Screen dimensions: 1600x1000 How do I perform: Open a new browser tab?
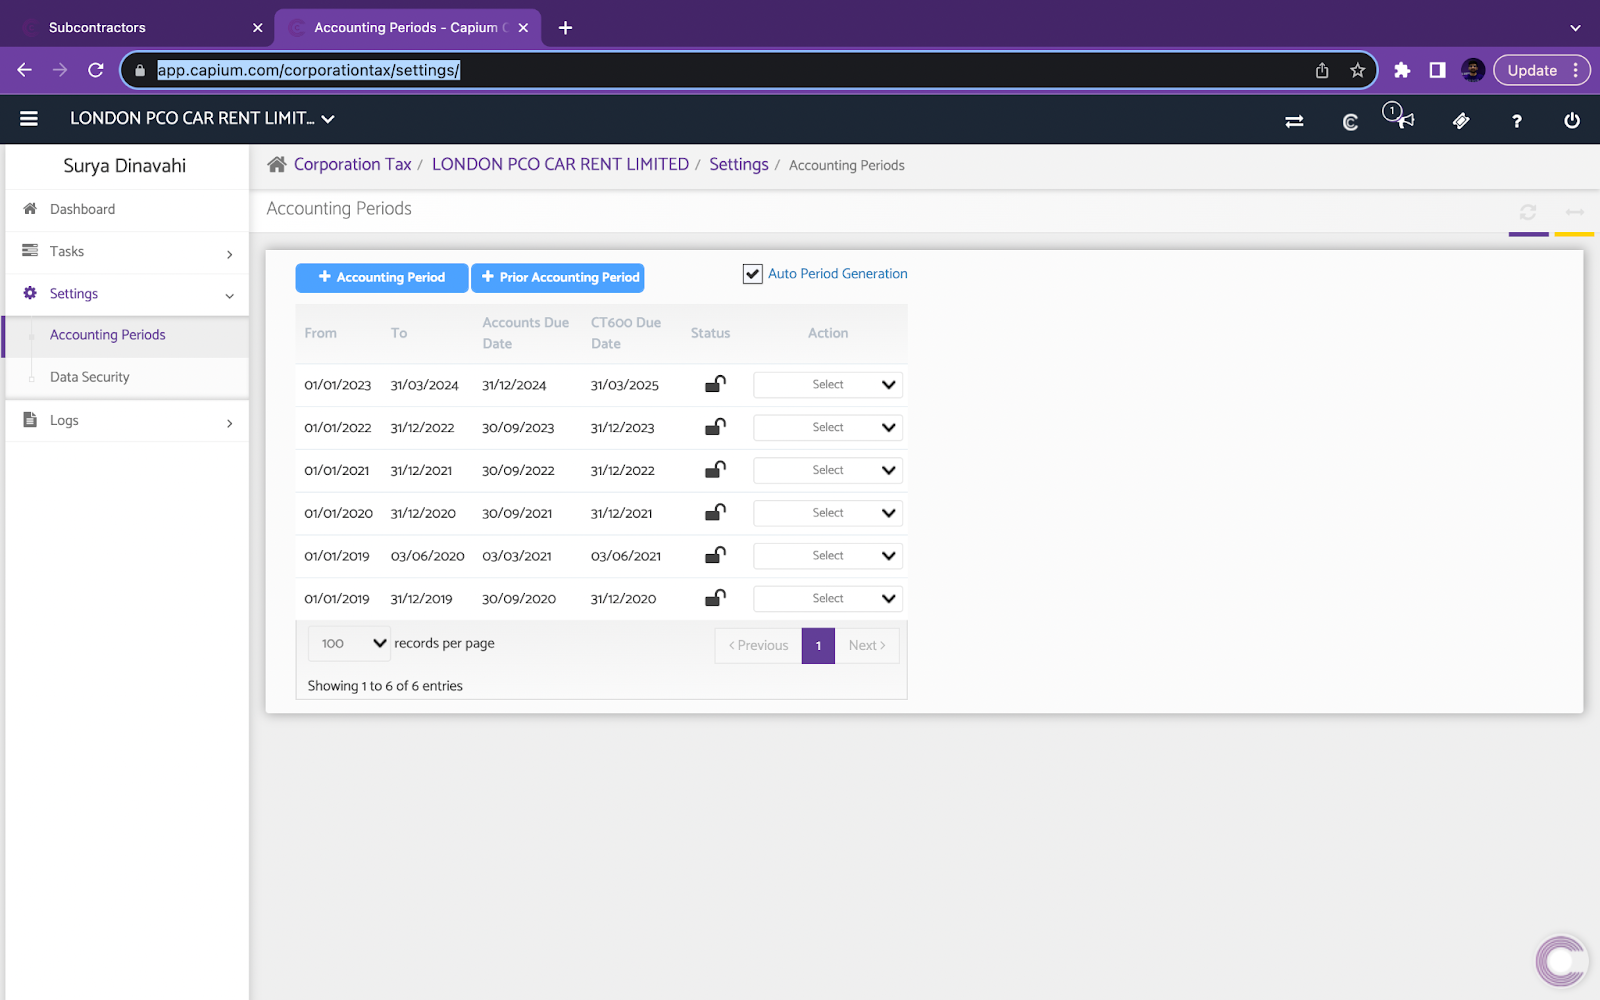pyautogui.click(x=565, y=28)
